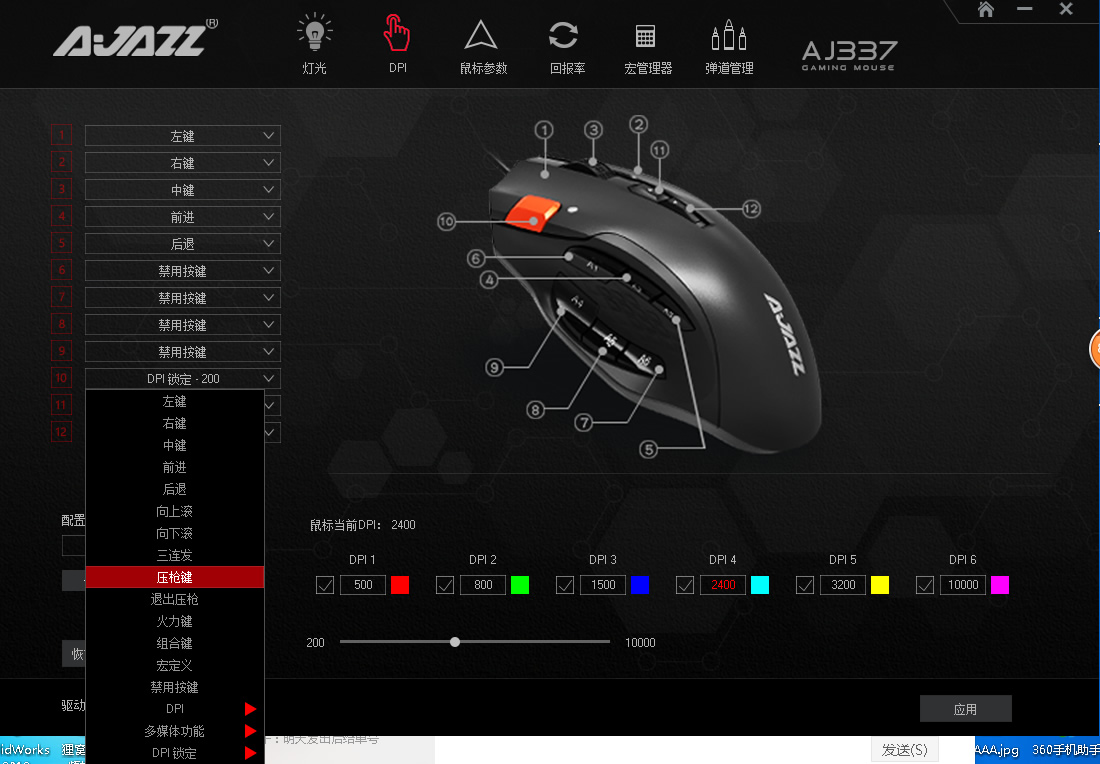
Task: Click circled marker 9 on mouse diagram
Action: pyautogui.click(x=495, y=367)
